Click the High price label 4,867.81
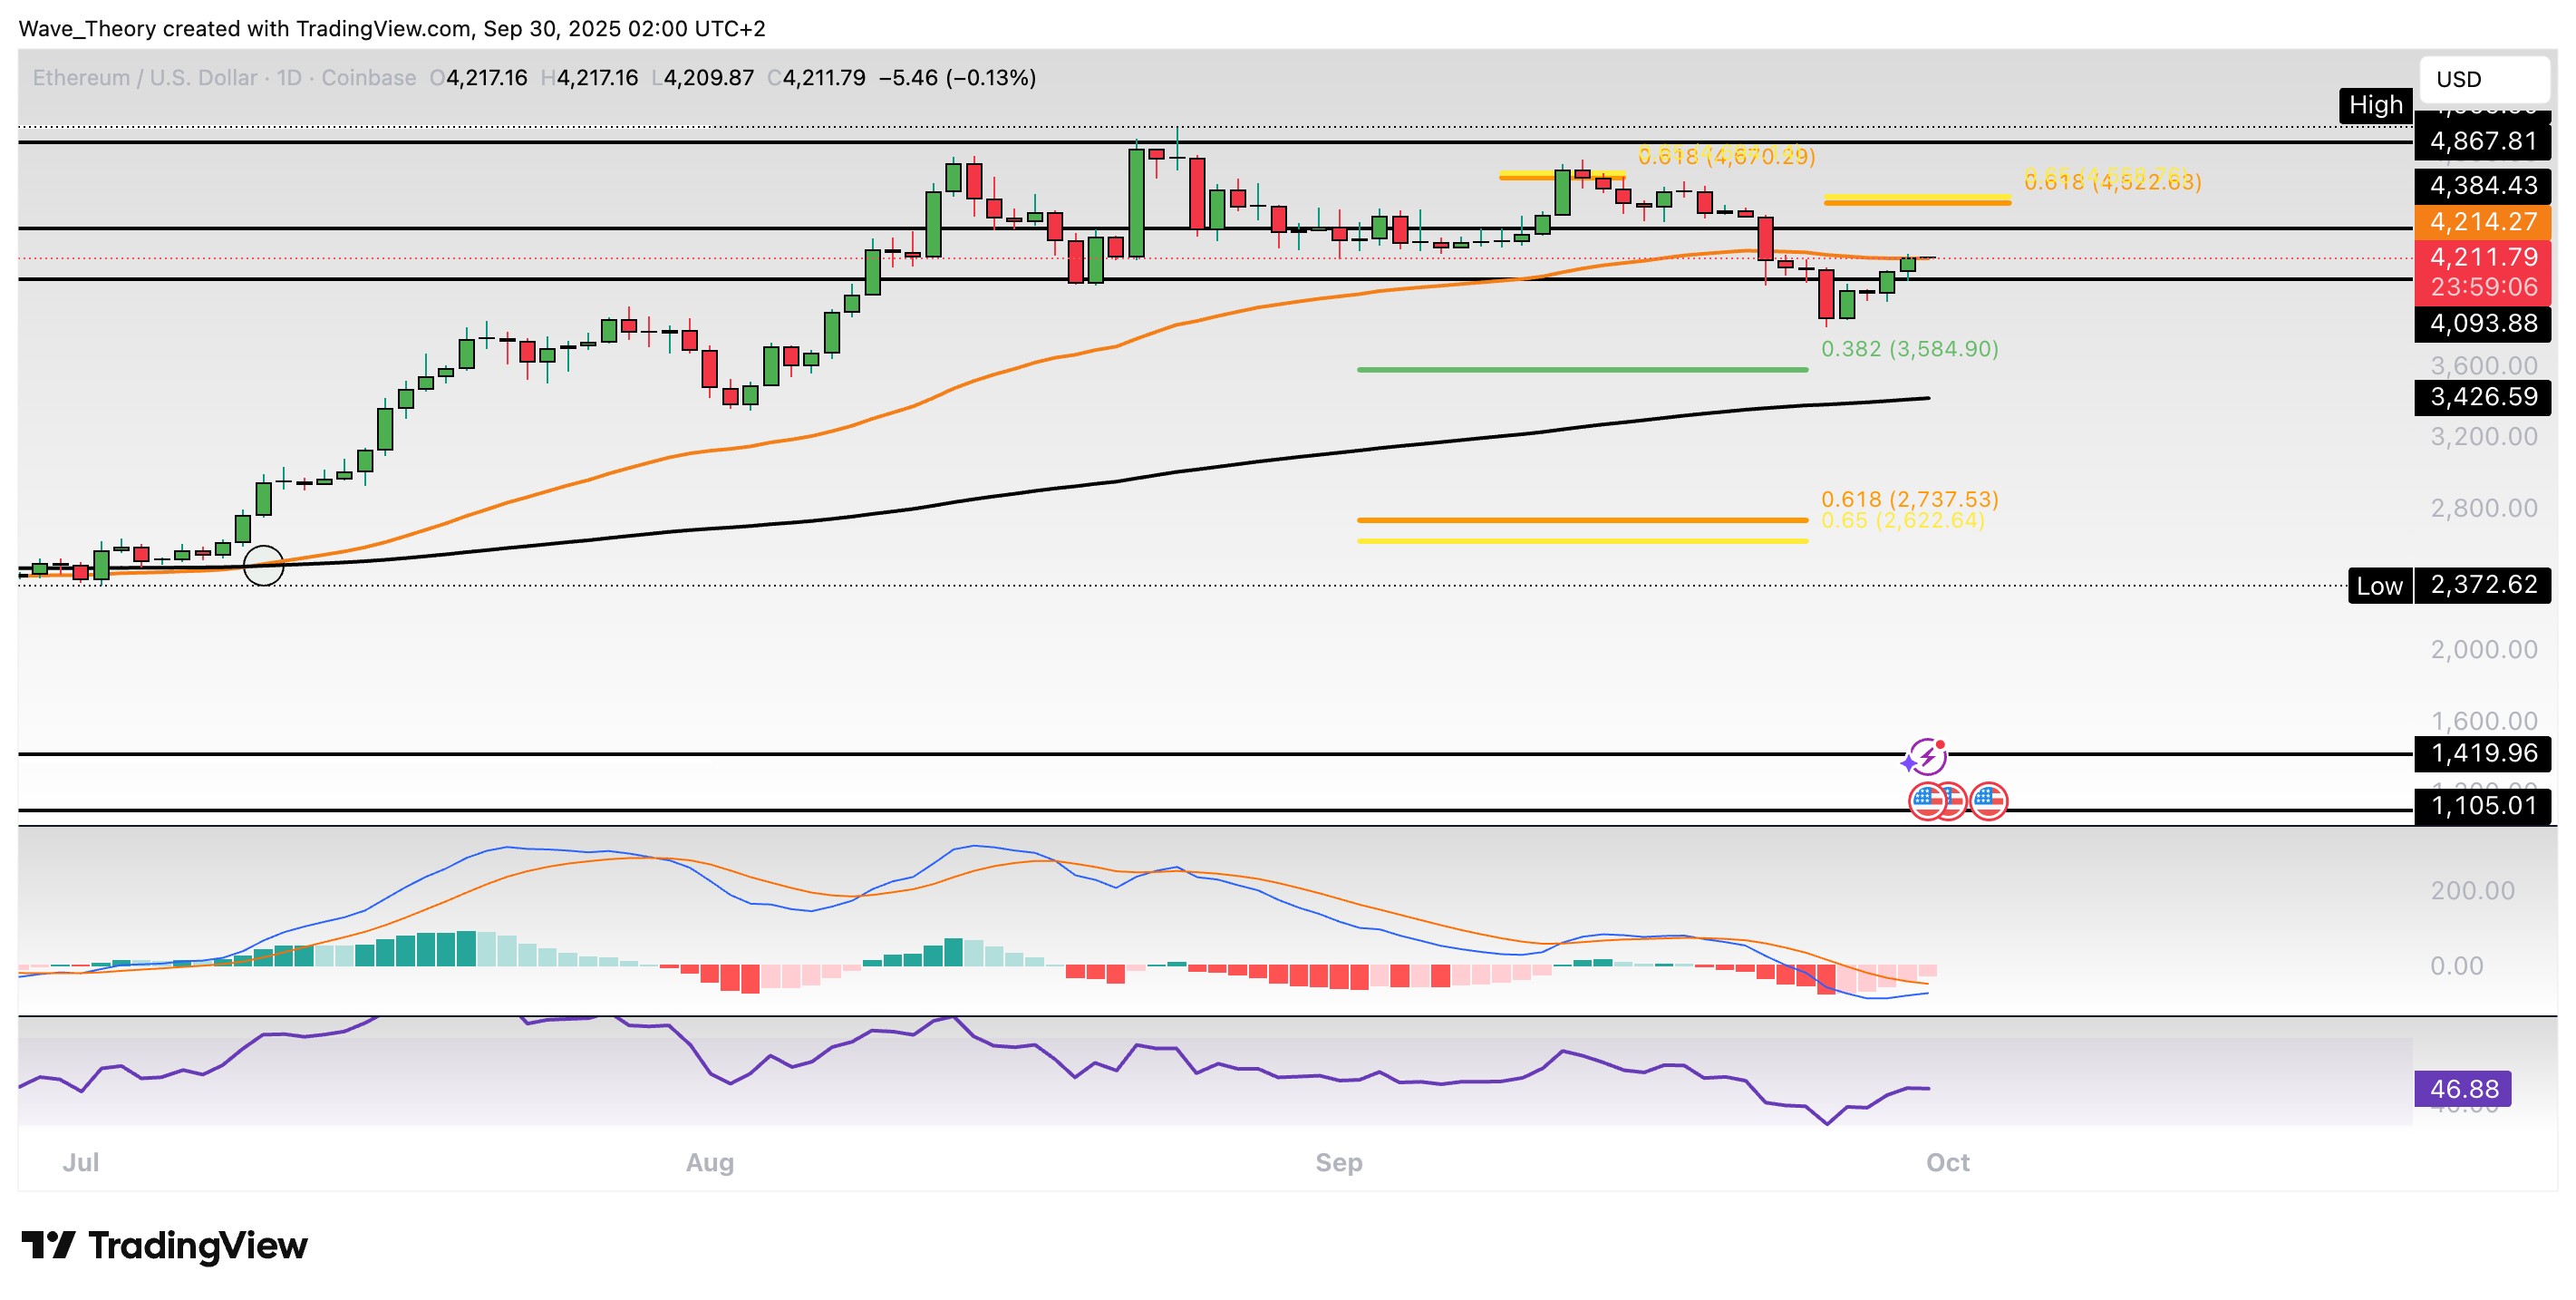This screenshot has width=2576, height=1300. point(2482,140)
